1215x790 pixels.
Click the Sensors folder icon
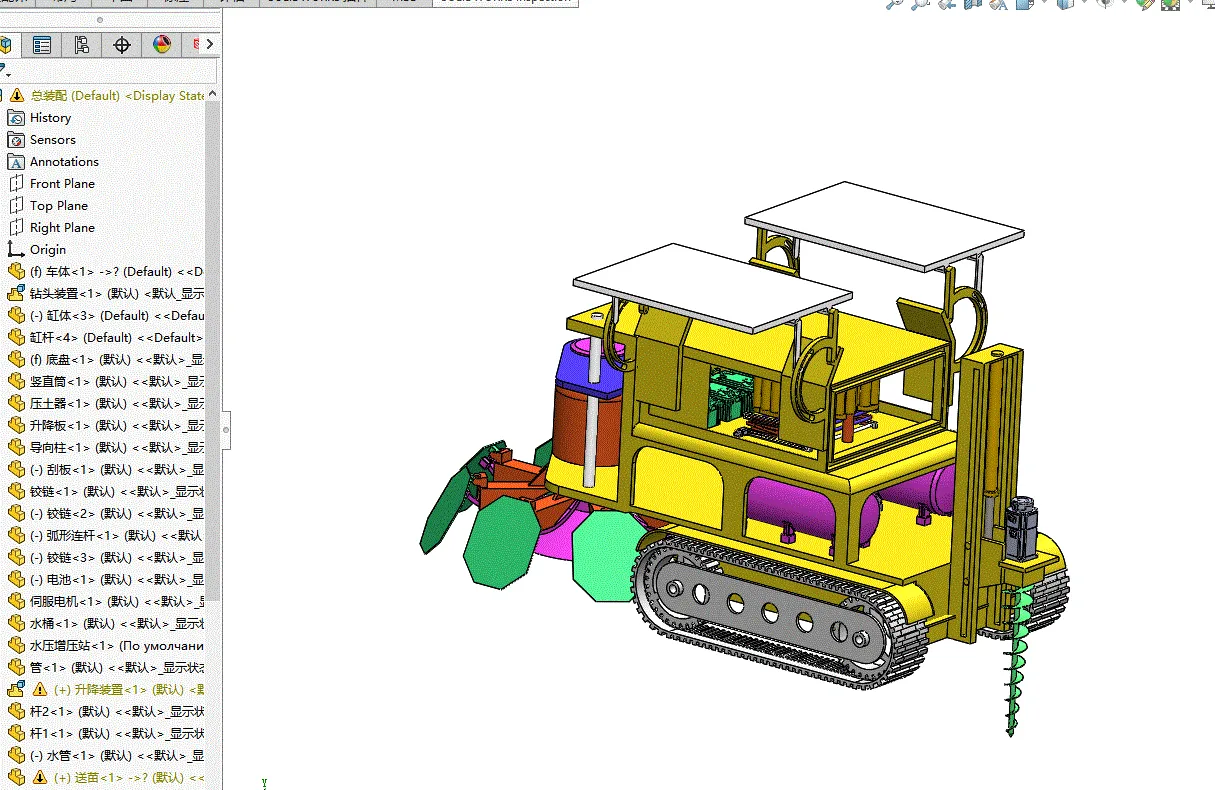(15, 140)
